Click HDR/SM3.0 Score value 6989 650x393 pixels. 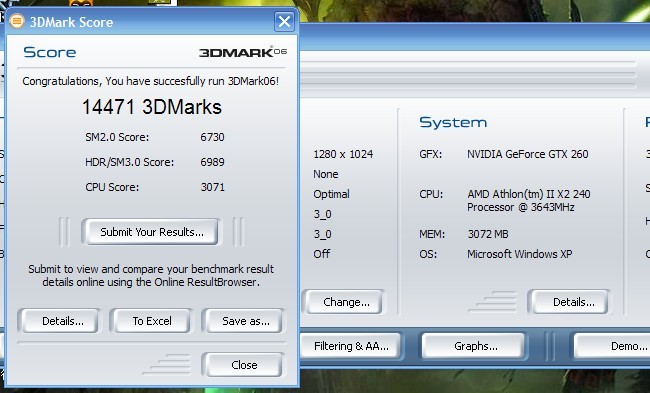[x=212, y=162]
